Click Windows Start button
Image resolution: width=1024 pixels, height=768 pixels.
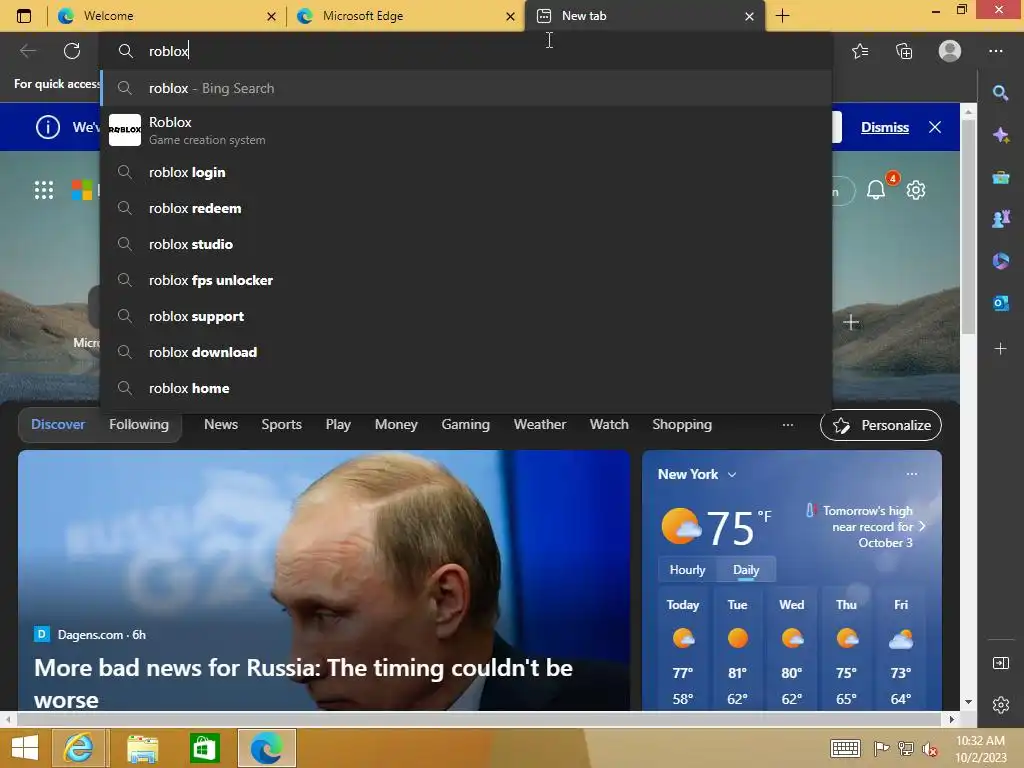click(25, 748)
